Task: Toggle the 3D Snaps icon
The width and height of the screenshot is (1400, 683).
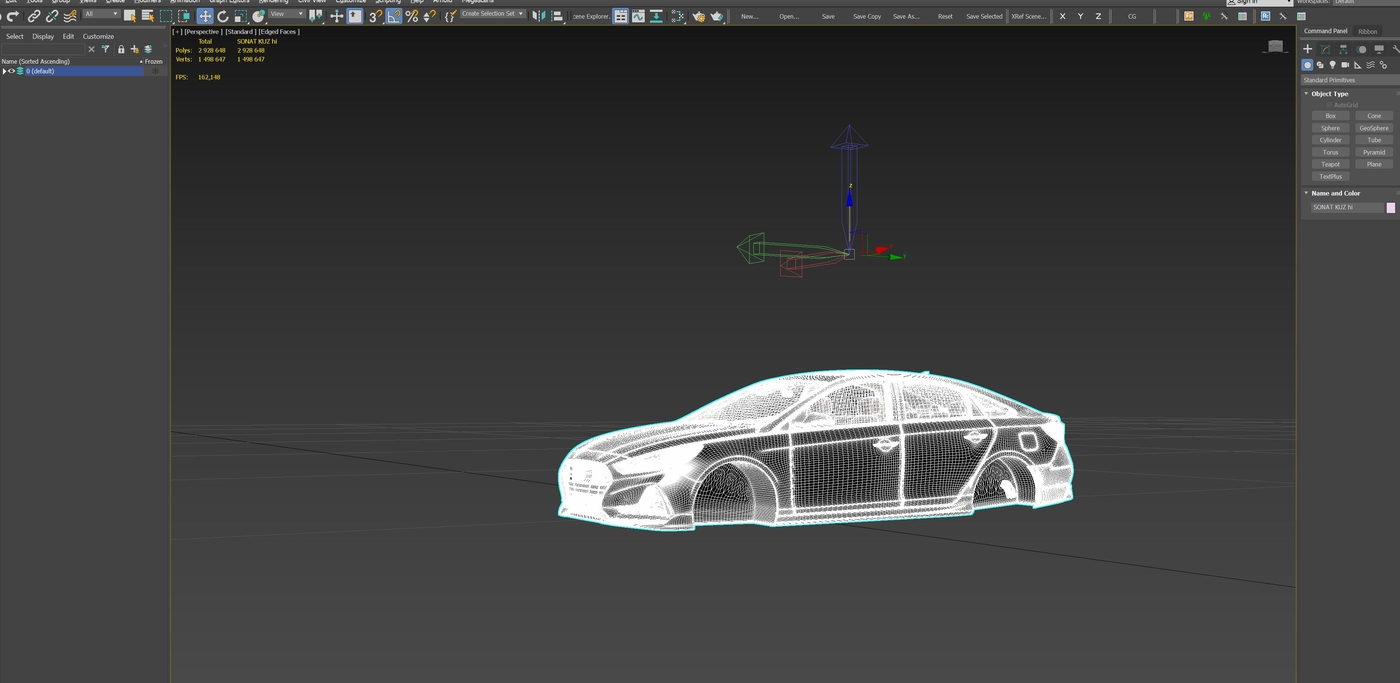Action: click(375, 16)
